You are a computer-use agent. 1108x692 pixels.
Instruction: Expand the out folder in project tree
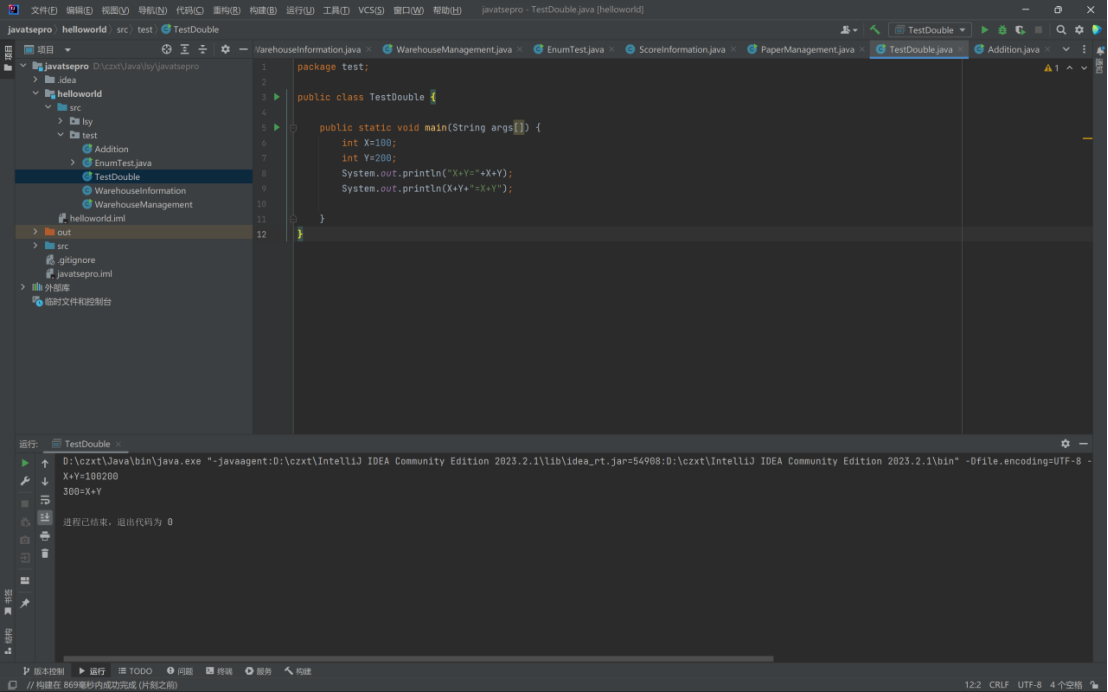36,232
